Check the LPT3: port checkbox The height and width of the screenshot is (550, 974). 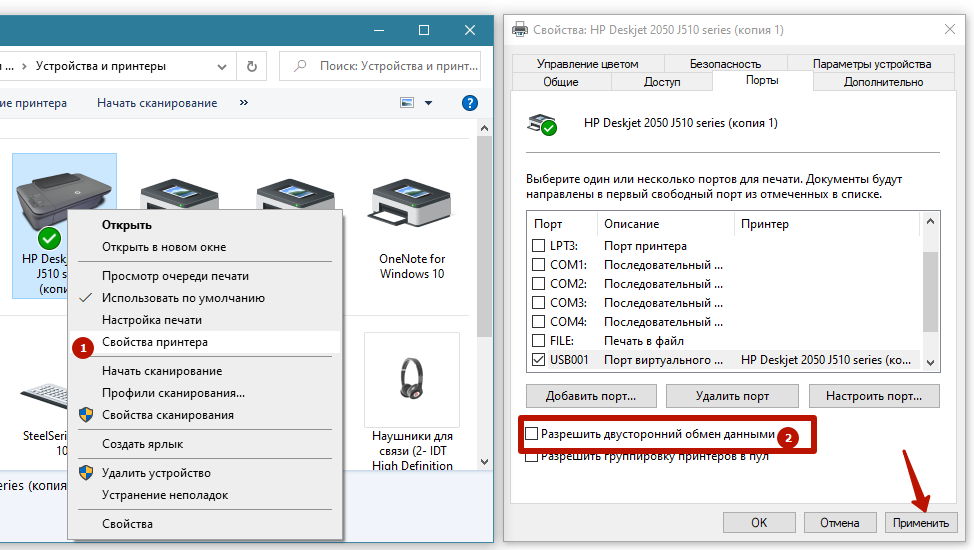pos(539,245)
